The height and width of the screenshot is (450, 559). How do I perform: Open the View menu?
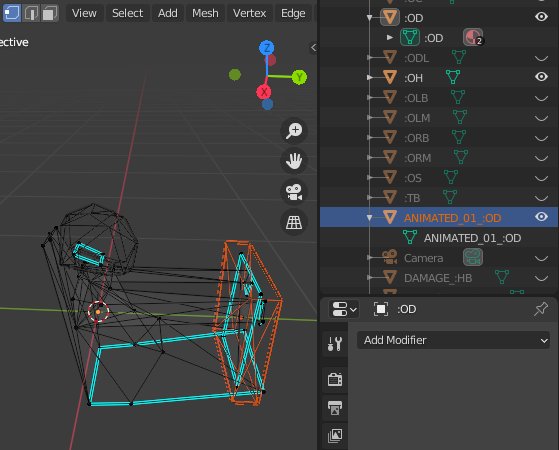coord(84,13)
